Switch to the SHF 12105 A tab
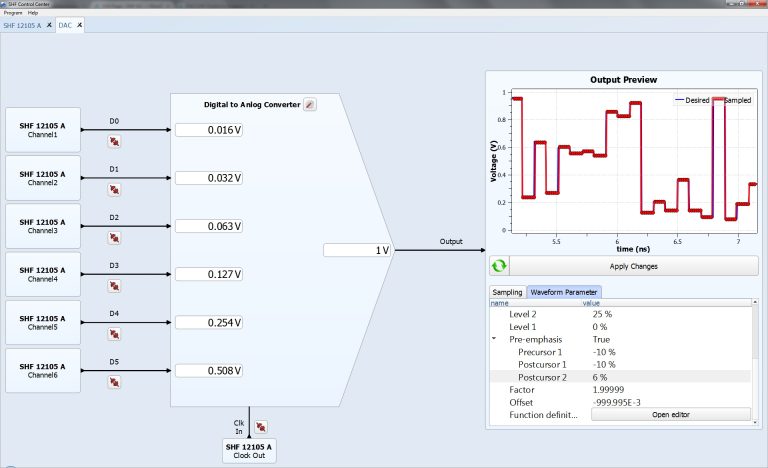This screenshot has width=768, height=468. click(x=20, y=24)
